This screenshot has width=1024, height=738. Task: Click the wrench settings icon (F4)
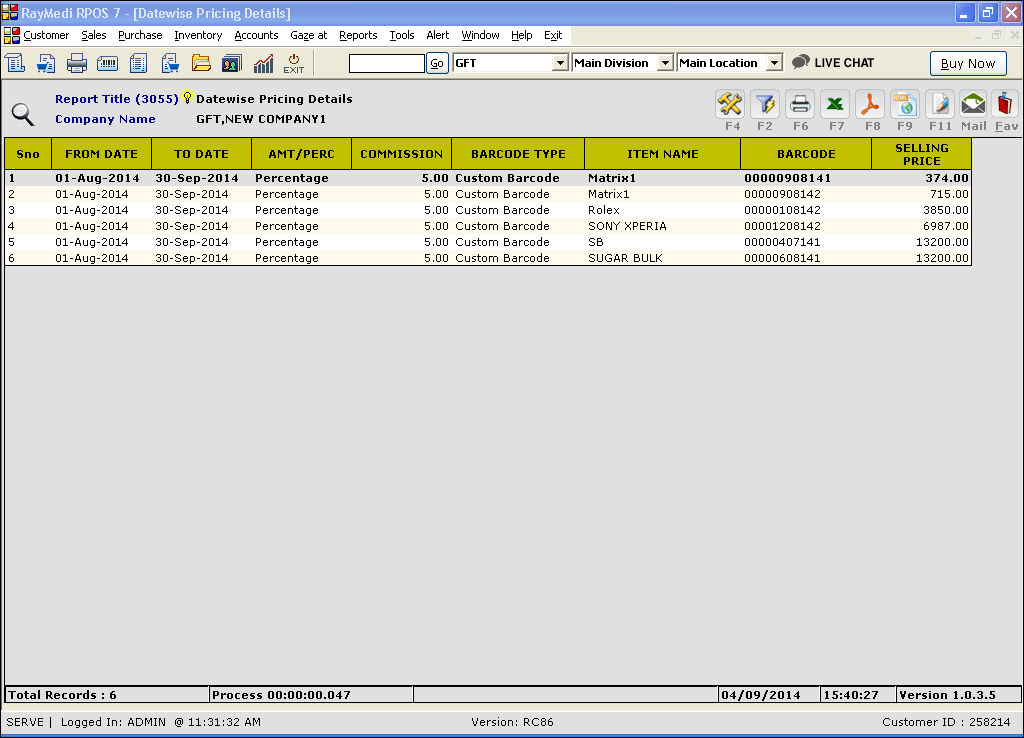click(x=731, y=104)
